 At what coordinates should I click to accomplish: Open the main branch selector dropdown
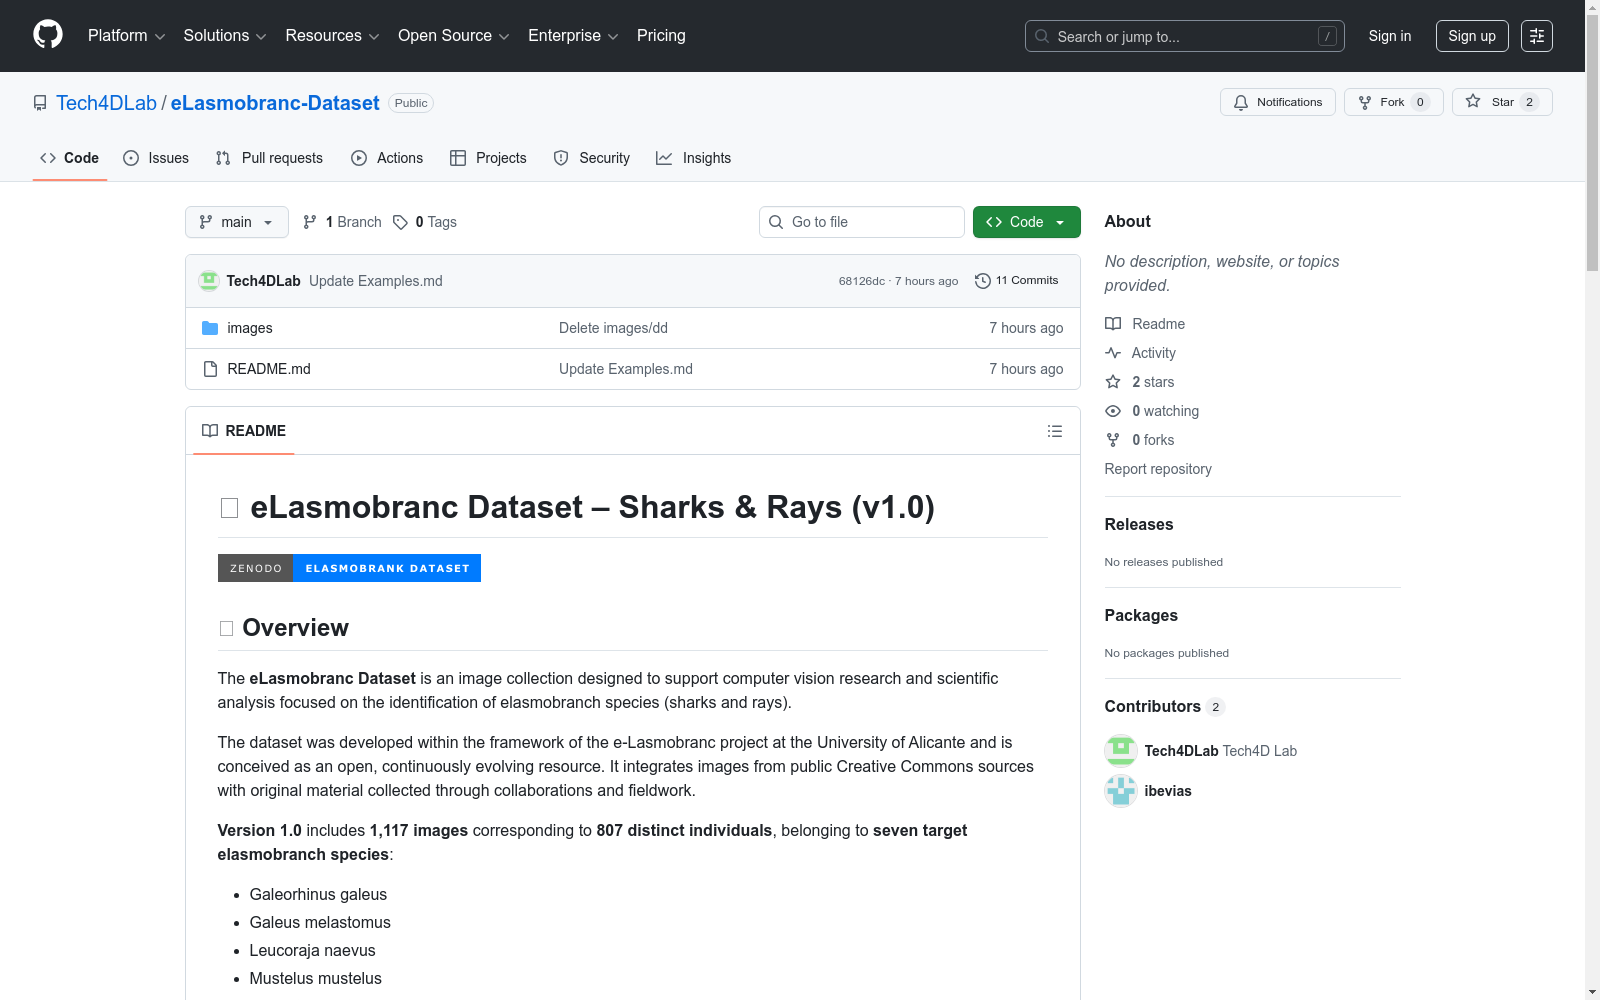click(x=237, y=222)
